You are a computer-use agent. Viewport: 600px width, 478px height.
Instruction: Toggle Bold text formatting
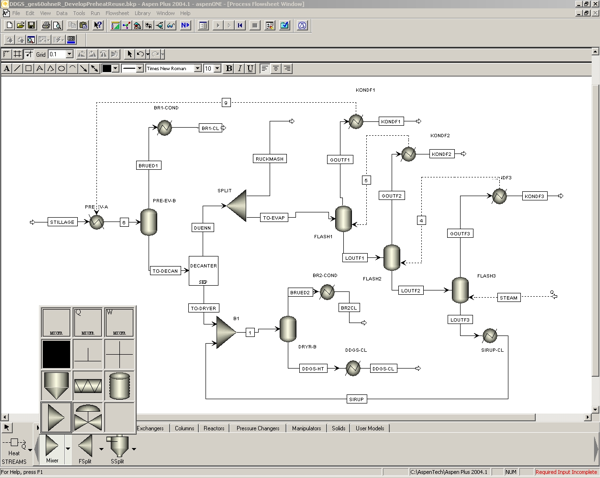coord(229,69)
